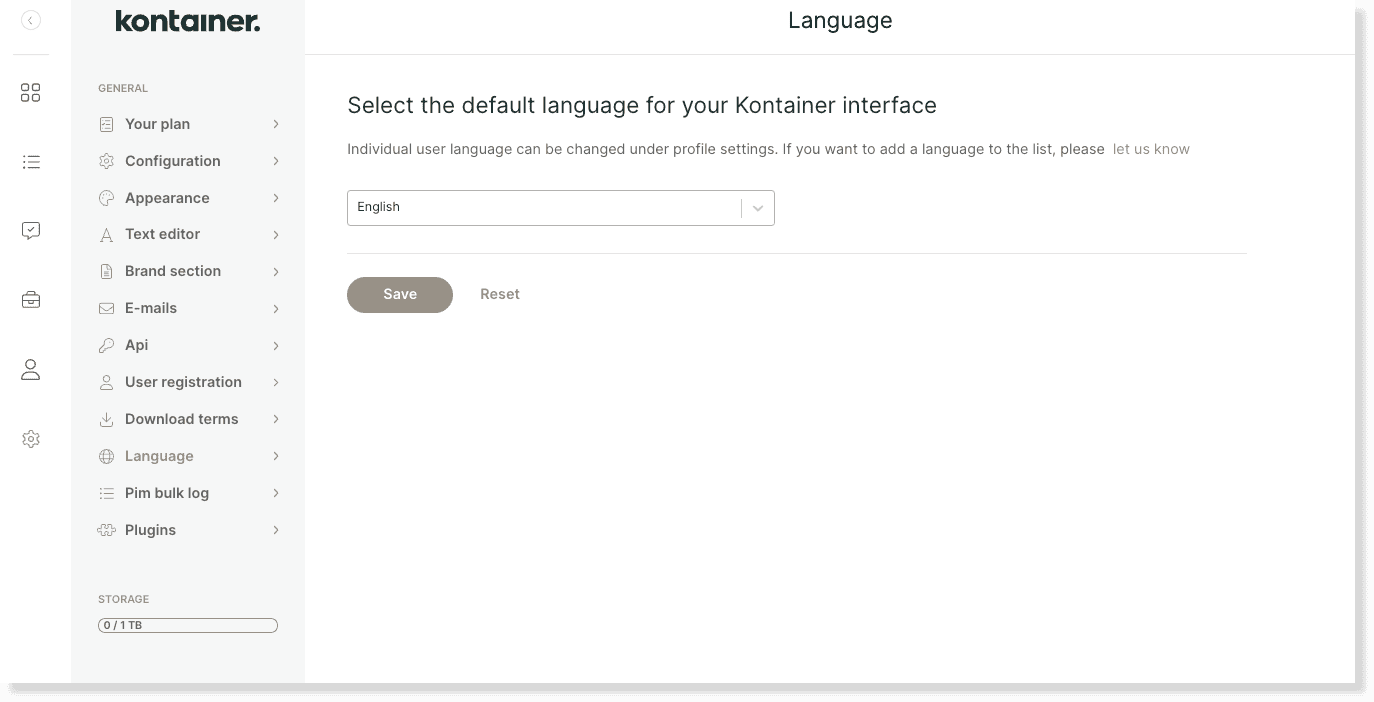Click the settings gear icon
This screenshot has height=702, width=1374.
30,438
